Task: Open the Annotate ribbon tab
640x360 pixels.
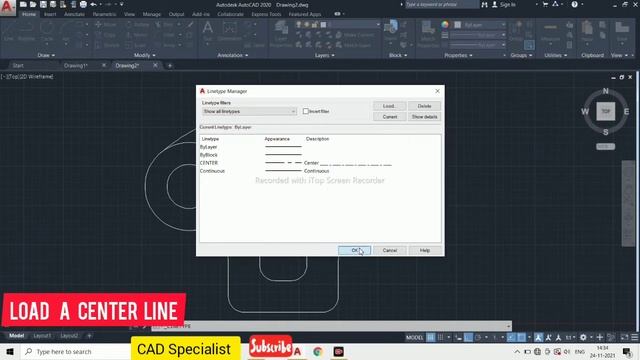Action: pyautogui.click(x=74, y=14)
